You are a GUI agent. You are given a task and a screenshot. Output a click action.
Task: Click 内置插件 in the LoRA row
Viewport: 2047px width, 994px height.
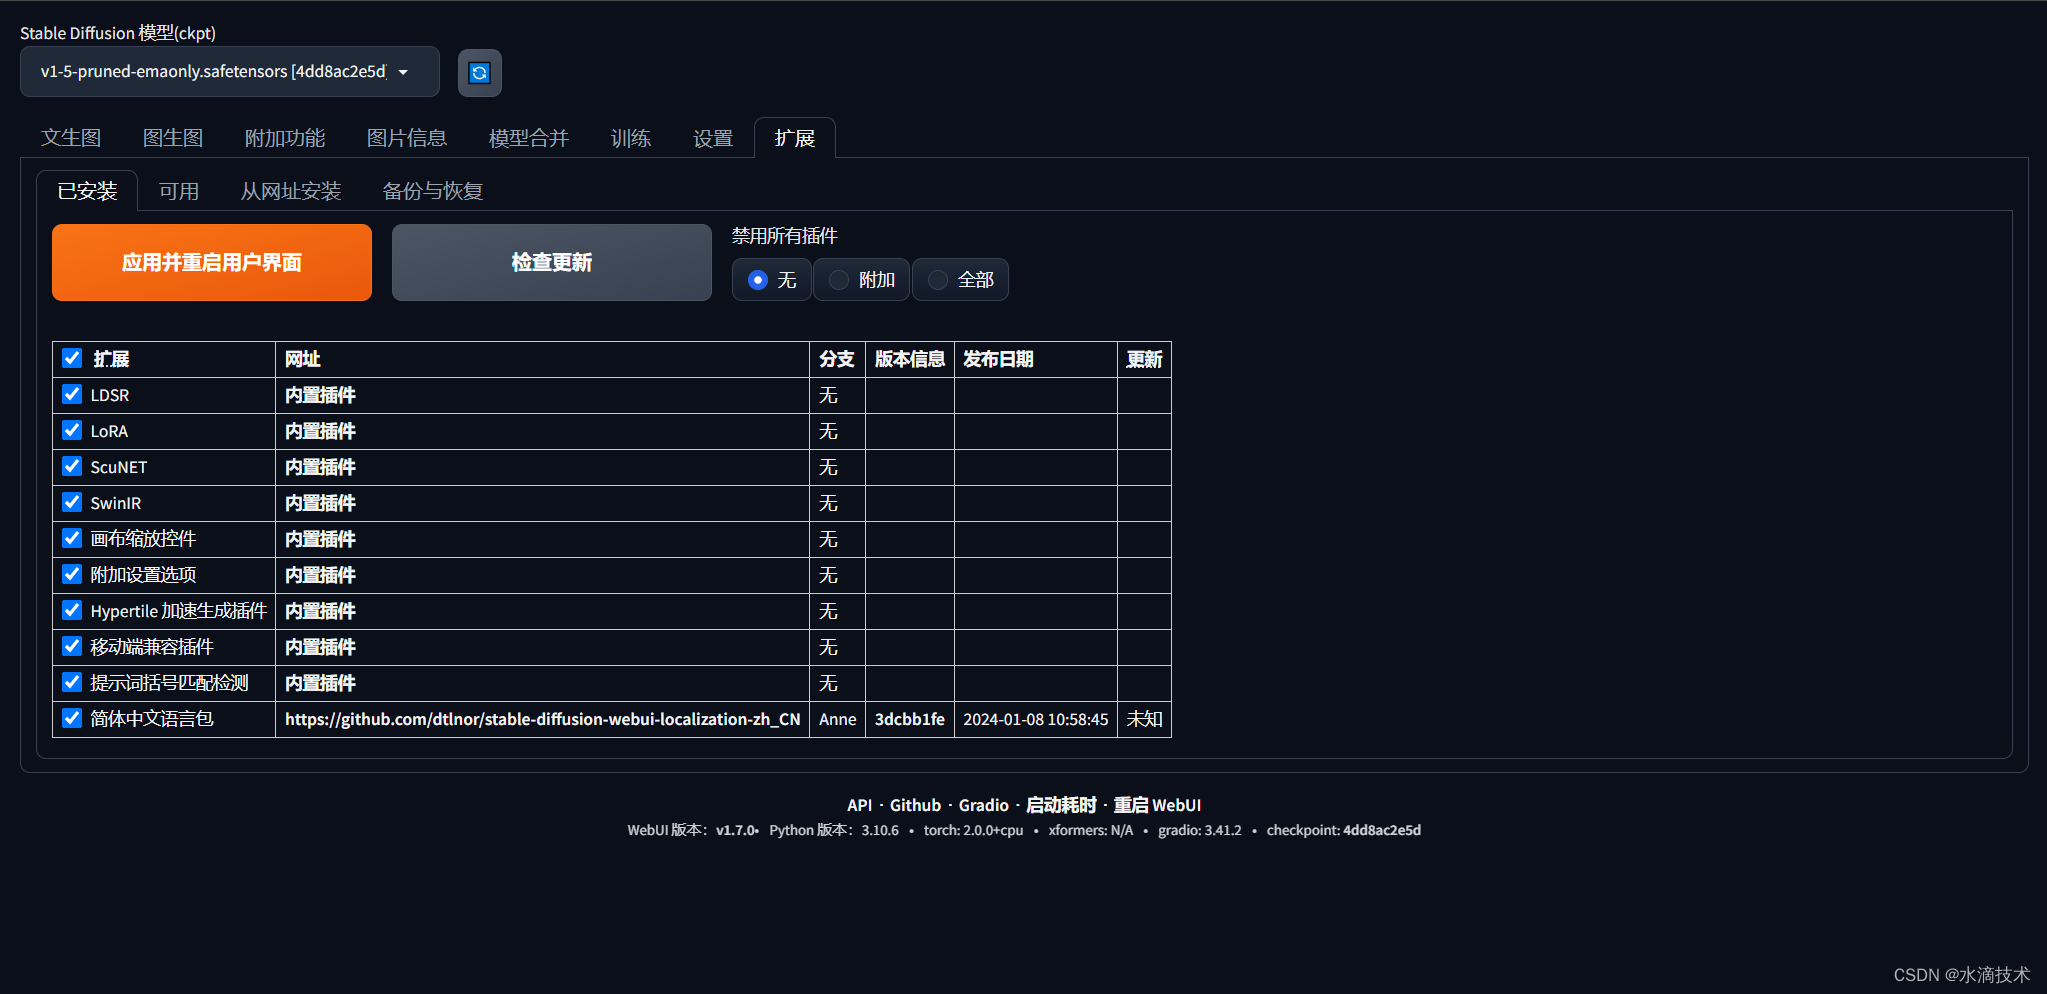coord(320,431)
